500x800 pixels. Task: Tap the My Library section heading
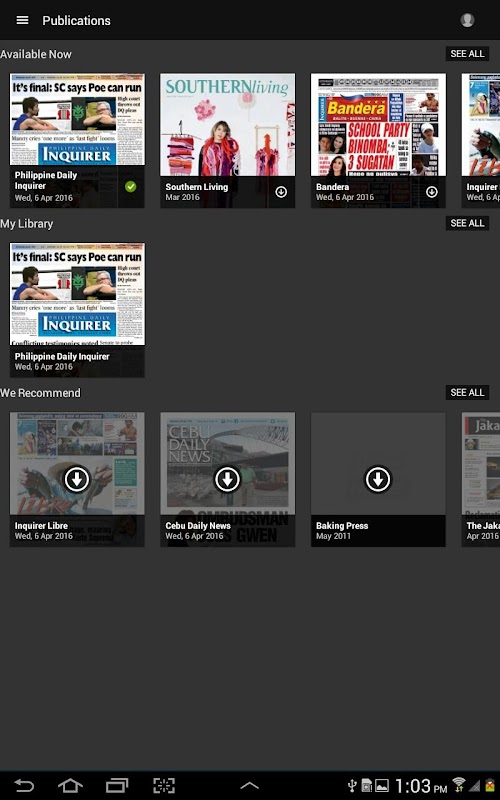click(27, 223)
